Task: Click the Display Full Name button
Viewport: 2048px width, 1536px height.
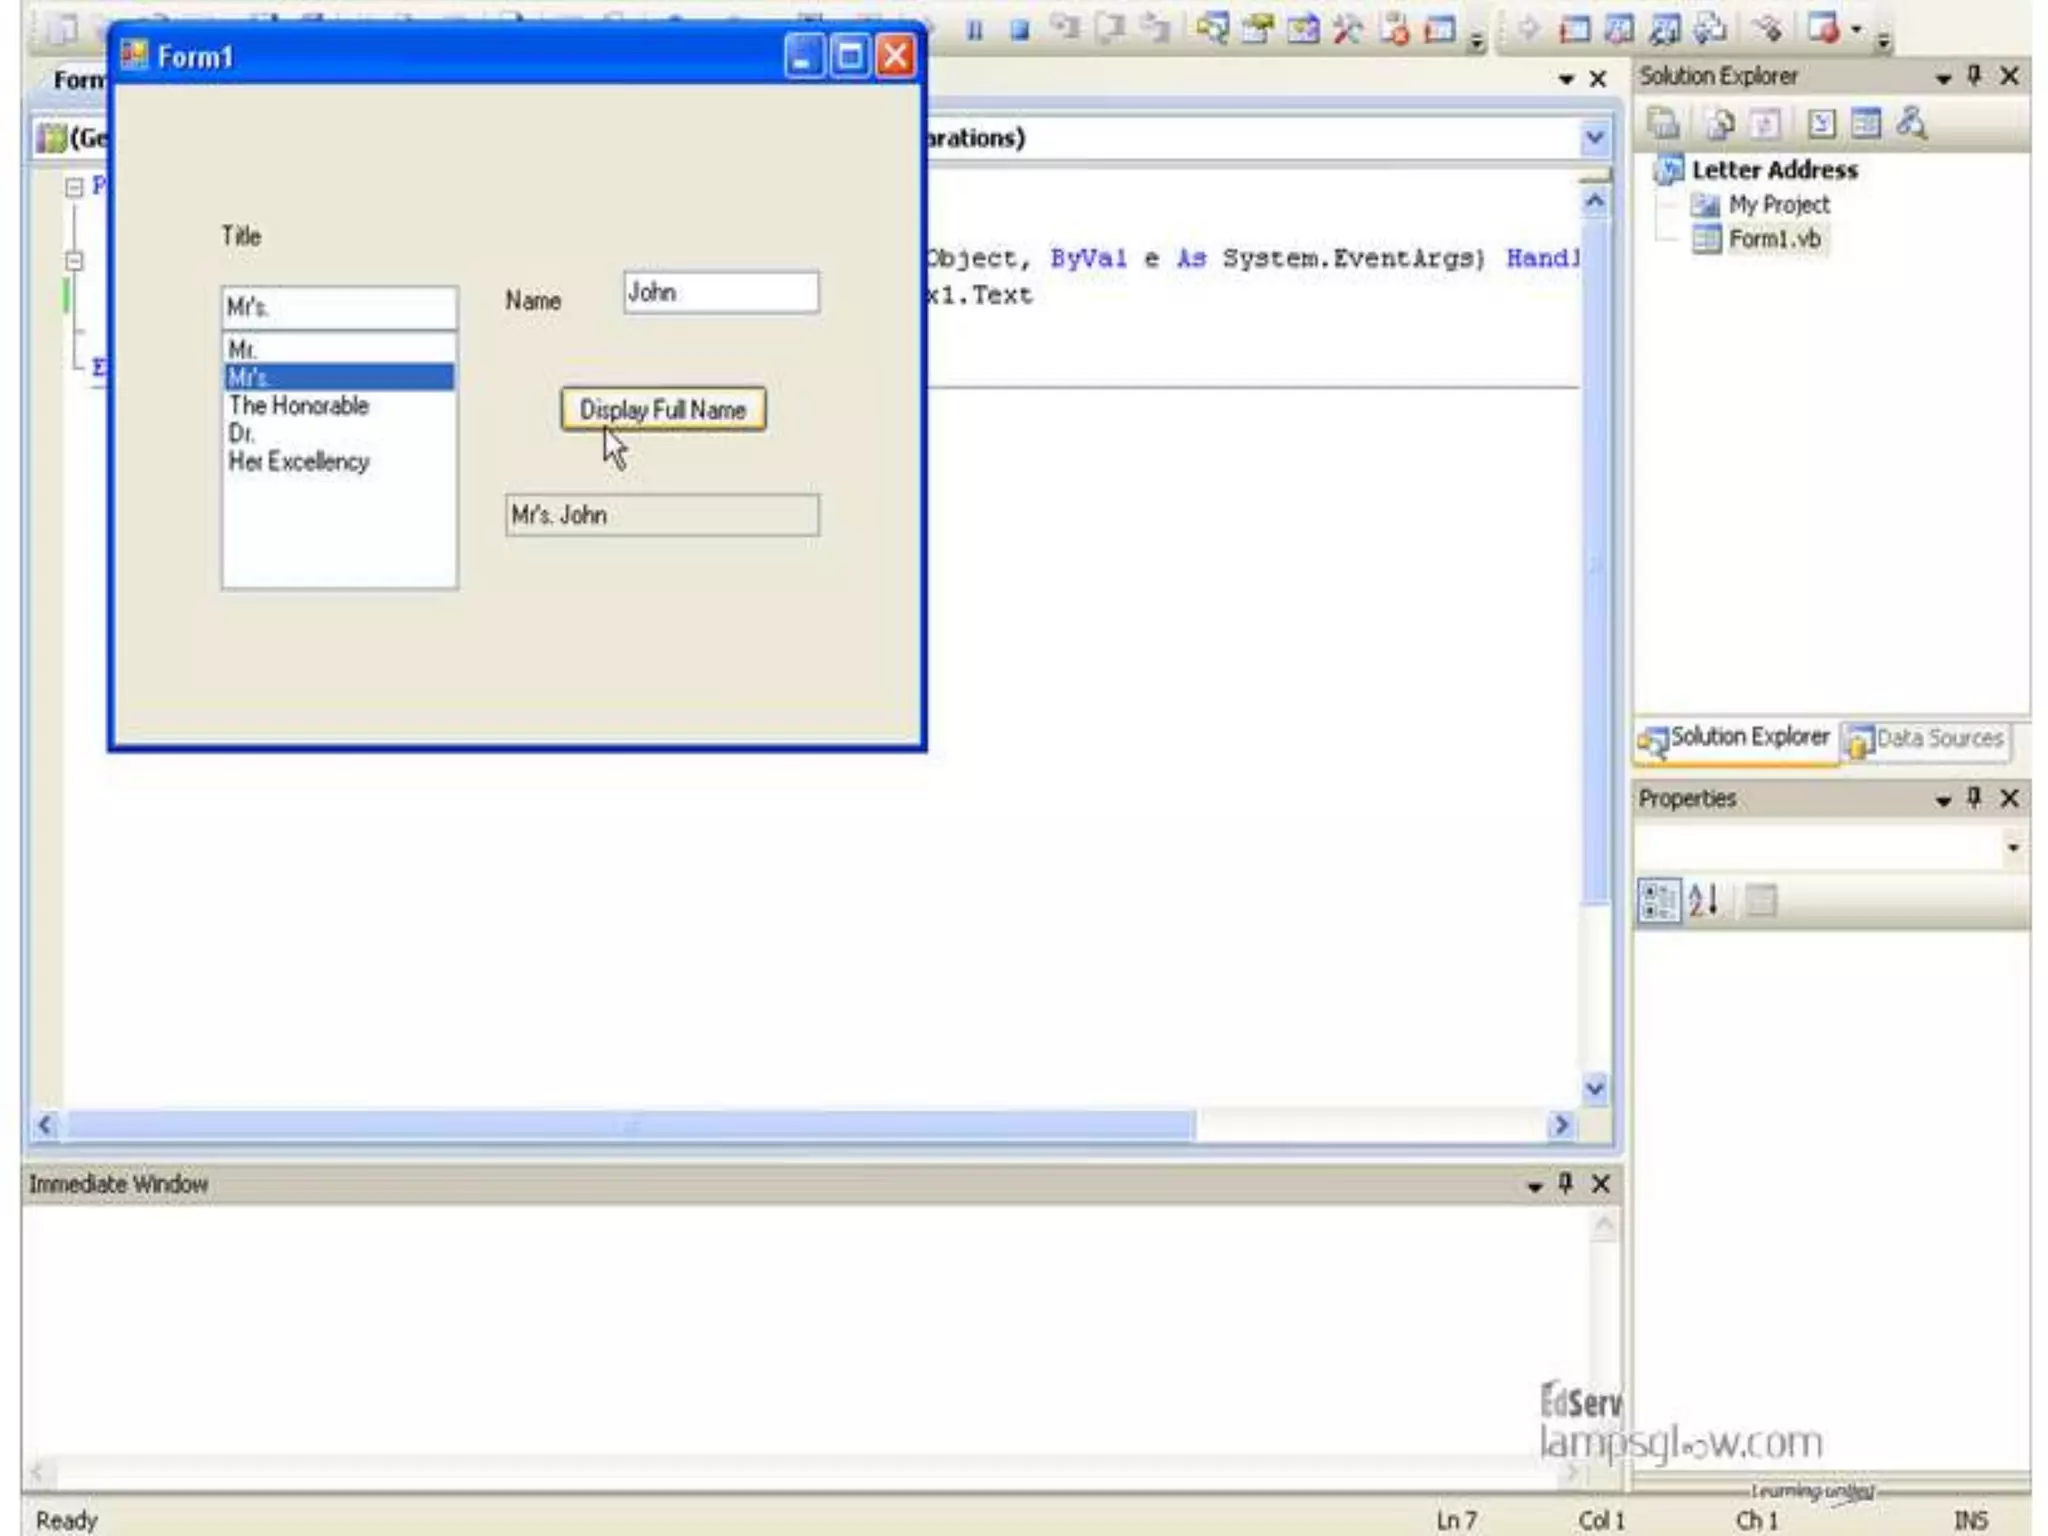Action: click(x=663, y=410)
